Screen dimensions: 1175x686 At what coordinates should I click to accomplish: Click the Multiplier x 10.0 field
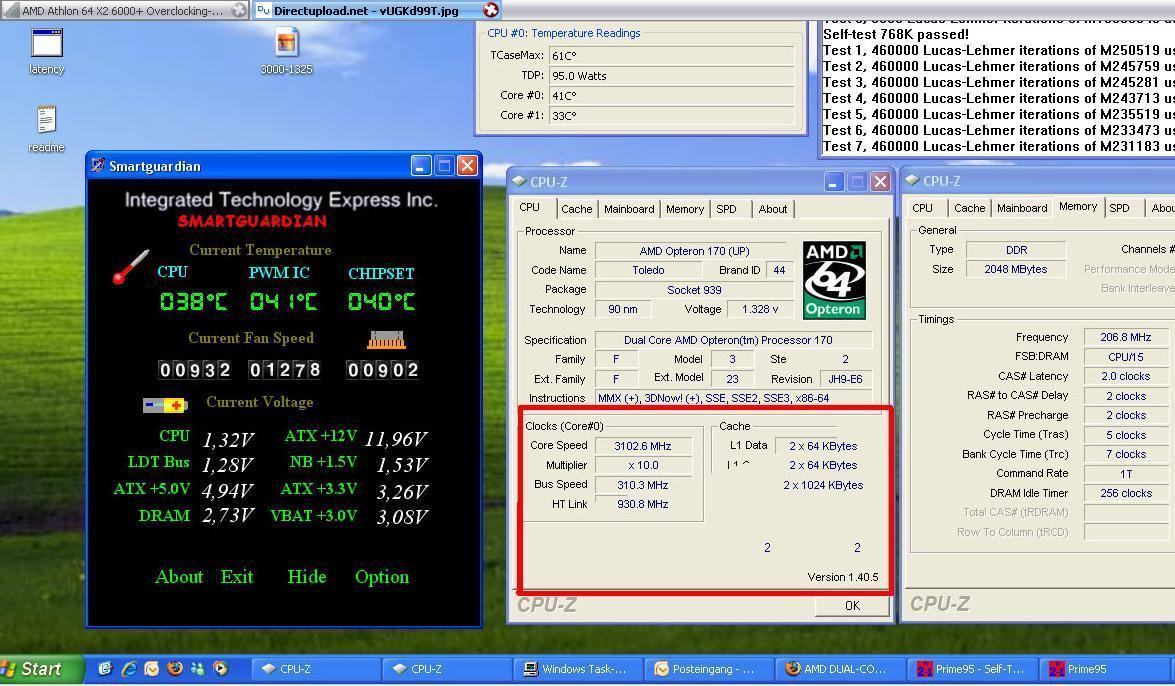(x=643, y=466)
